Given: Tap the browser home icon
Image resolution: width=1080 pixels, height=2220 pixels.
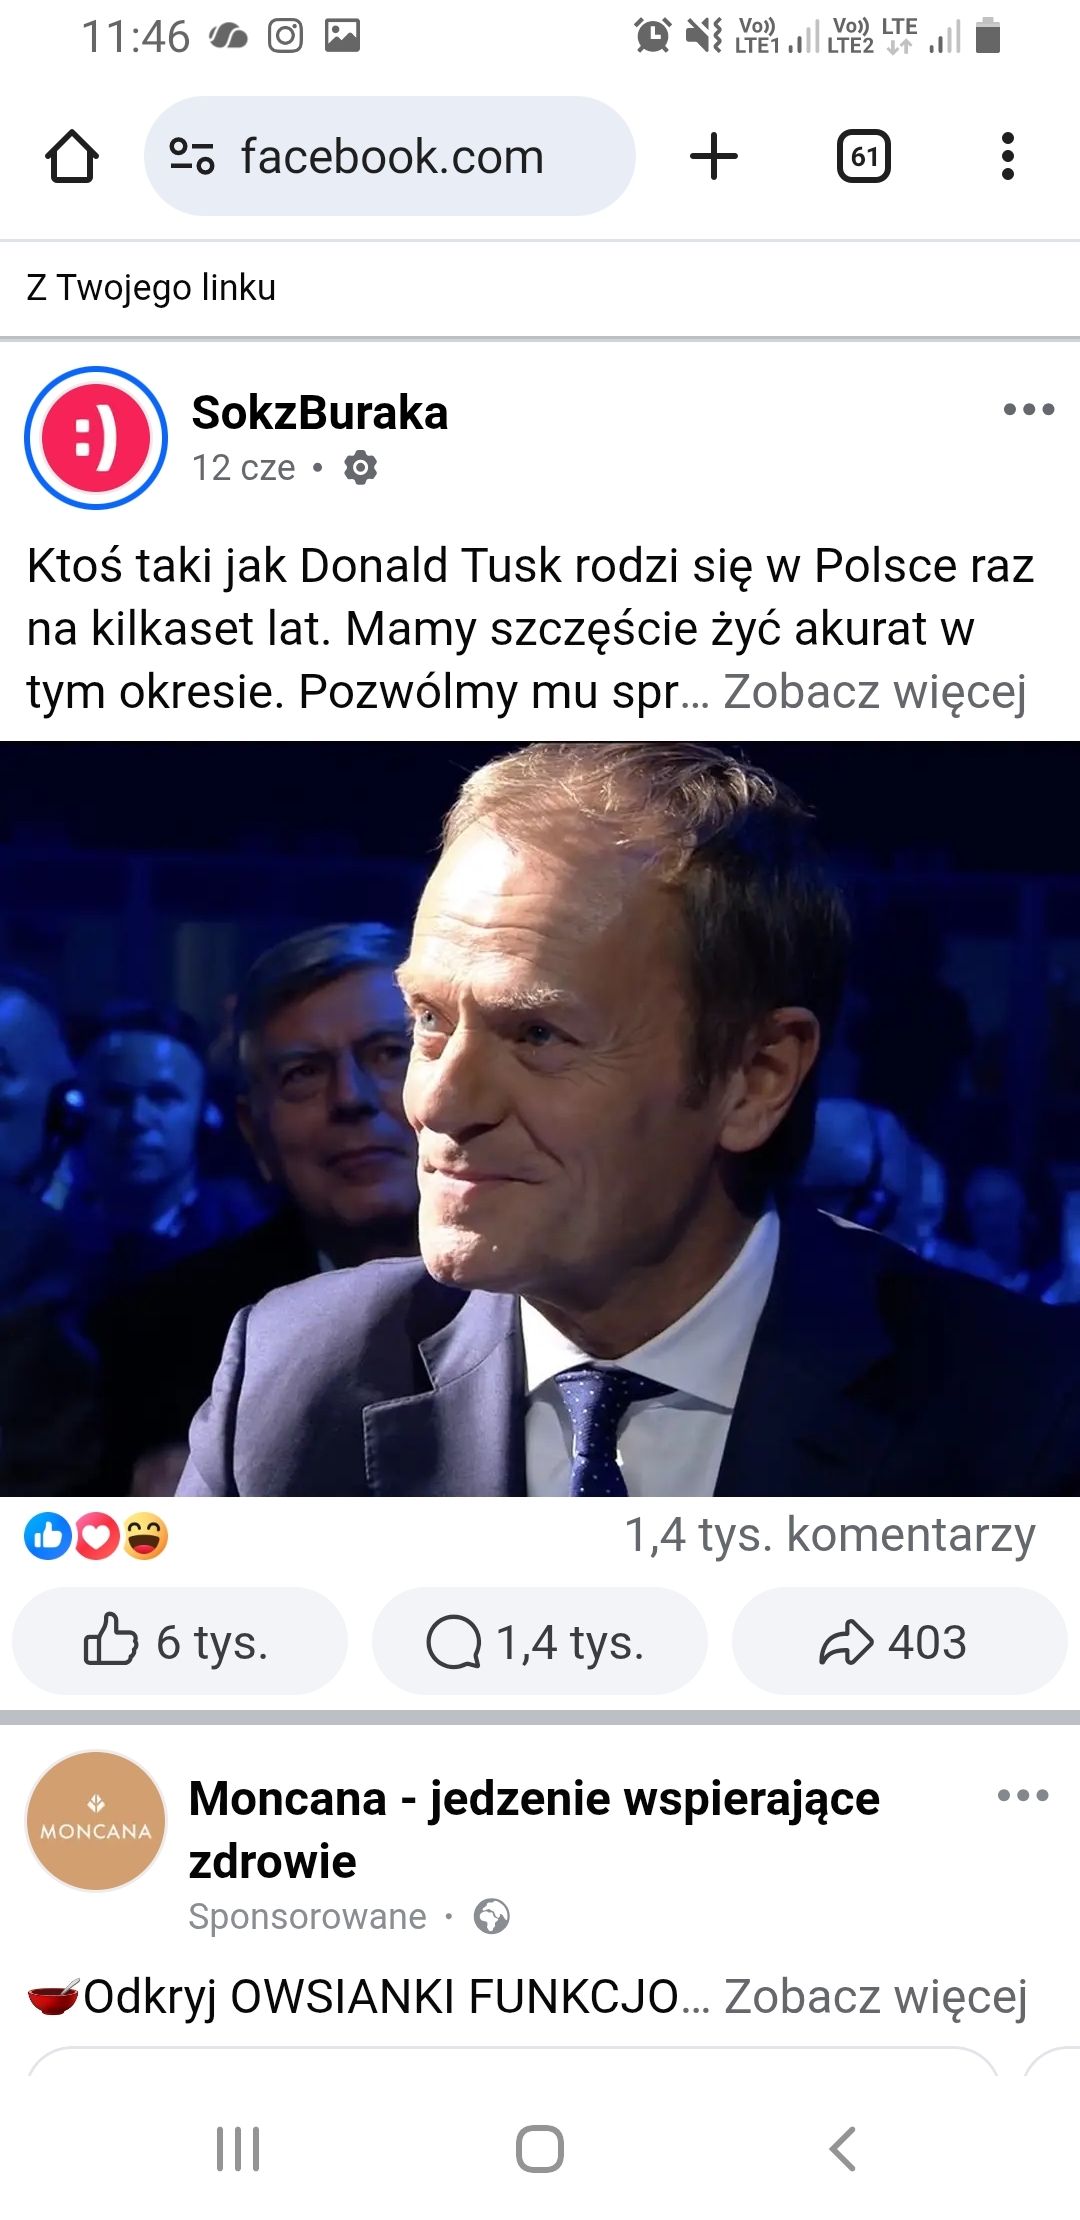Looking at the screenshot, I should (x=72, y=157).
